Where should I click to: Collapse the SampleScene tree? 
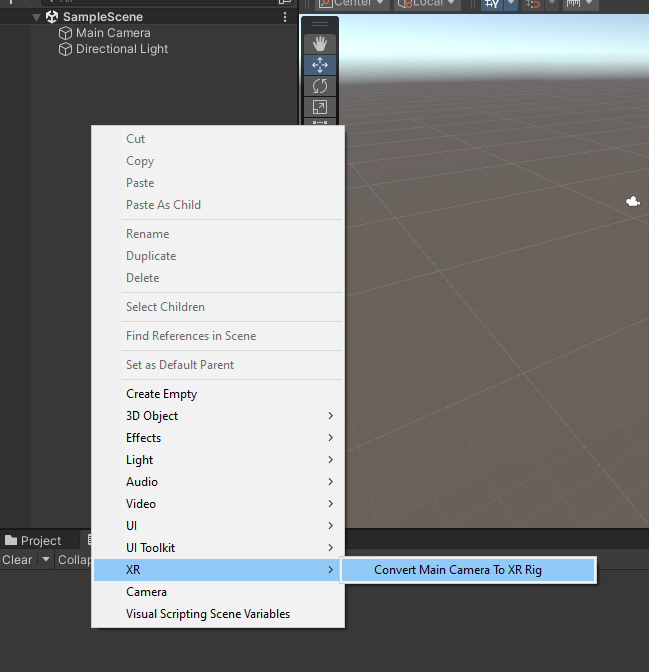[x=36, y=17]
